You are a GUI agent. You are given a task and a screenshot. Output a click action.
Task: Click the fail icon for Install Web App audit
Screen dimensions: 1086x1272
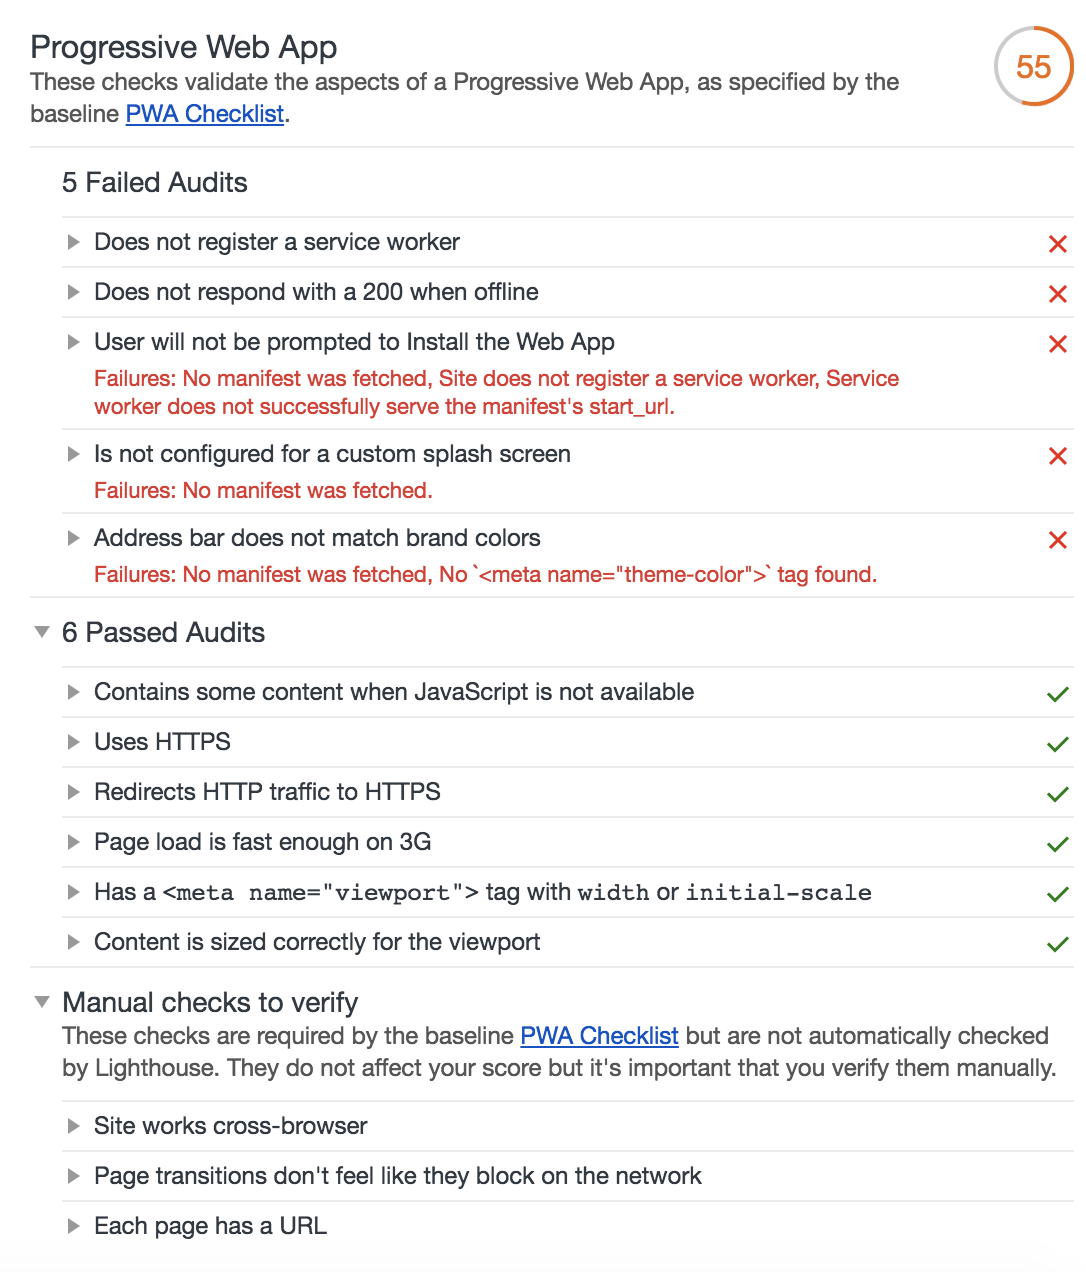pos(1057,343)
